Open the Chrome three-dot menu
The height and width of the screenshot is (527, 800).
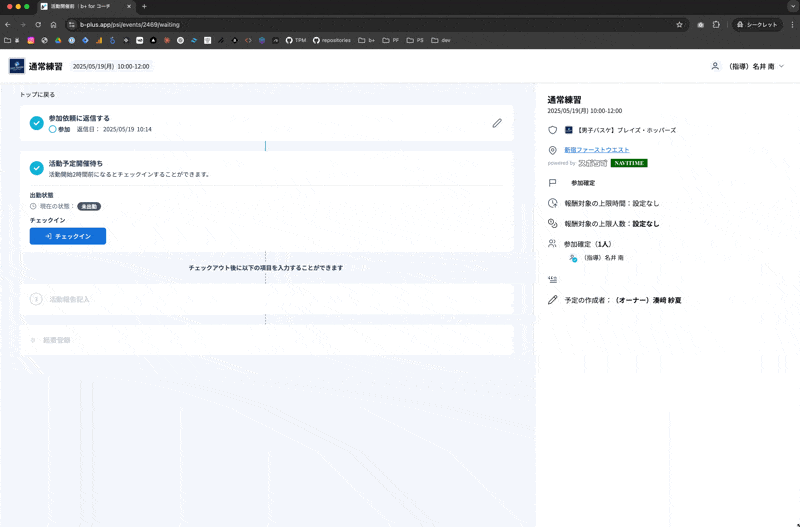[790, 24]
